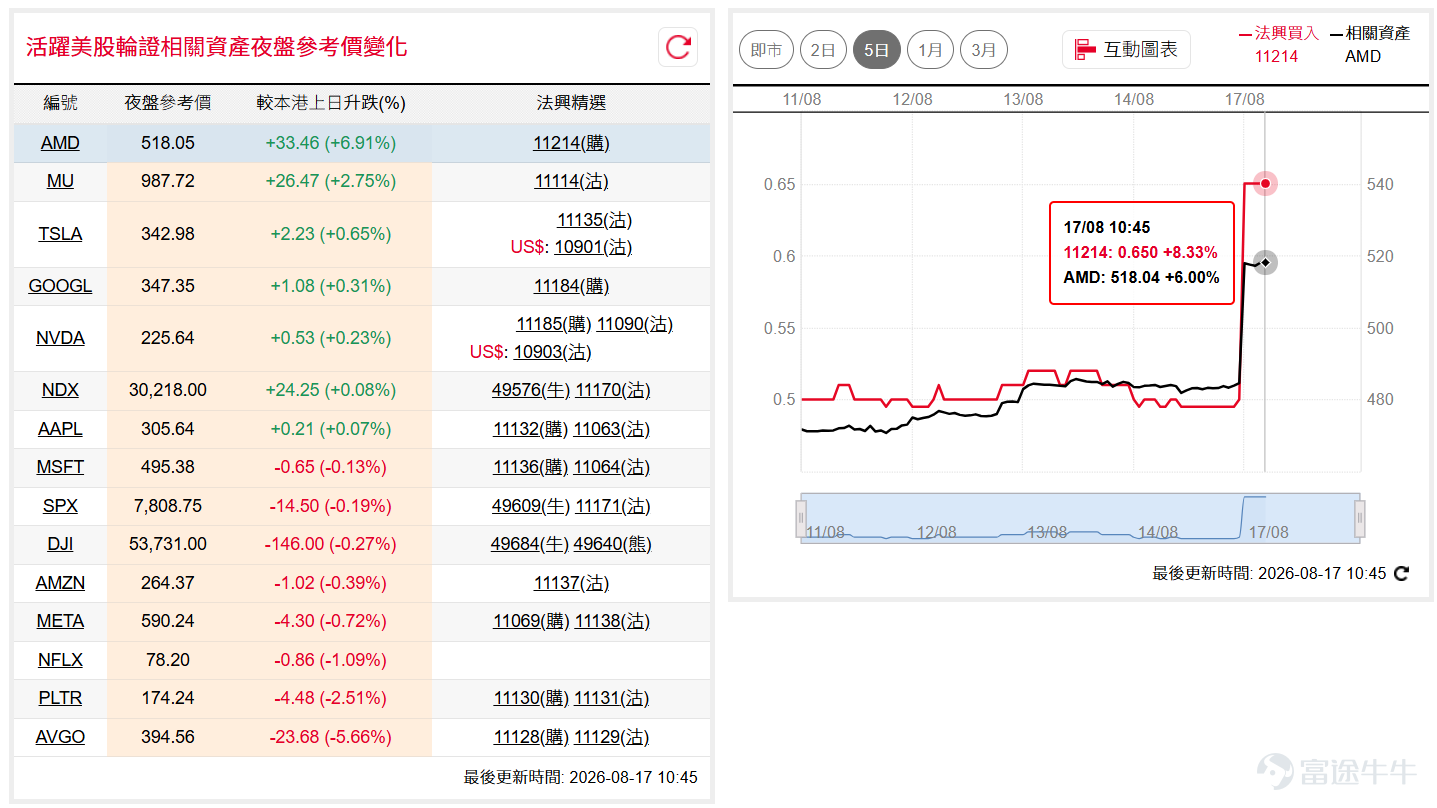This screenshot has width=1437, height=808.
Task: Open the SPX index link
Action: coord(60,506)
